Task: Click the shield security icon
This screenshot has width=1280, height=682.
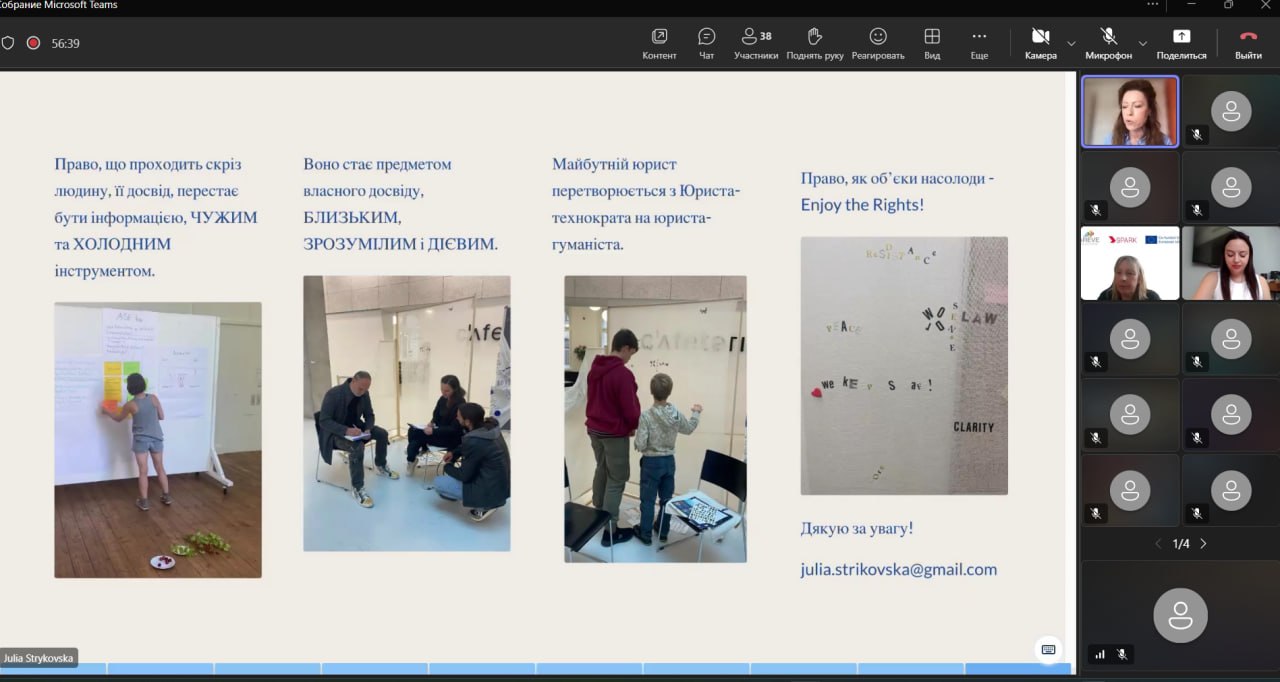Action: click(8, 43)
